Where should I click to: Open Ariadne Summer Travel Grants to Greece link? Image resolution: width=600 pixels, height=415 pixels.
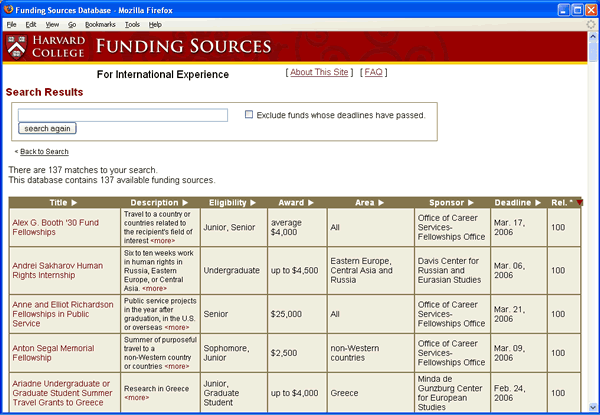62,393
